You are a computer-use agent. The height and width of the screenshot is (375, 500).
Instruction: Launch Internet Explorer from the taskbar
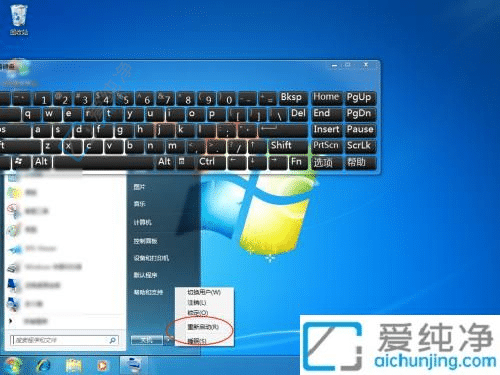[44, 366]
